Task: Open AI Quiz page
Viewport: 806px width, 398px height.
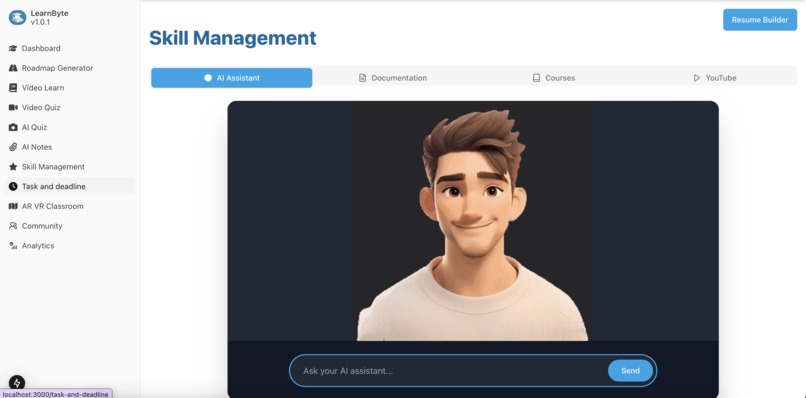Action: (70, 127)
